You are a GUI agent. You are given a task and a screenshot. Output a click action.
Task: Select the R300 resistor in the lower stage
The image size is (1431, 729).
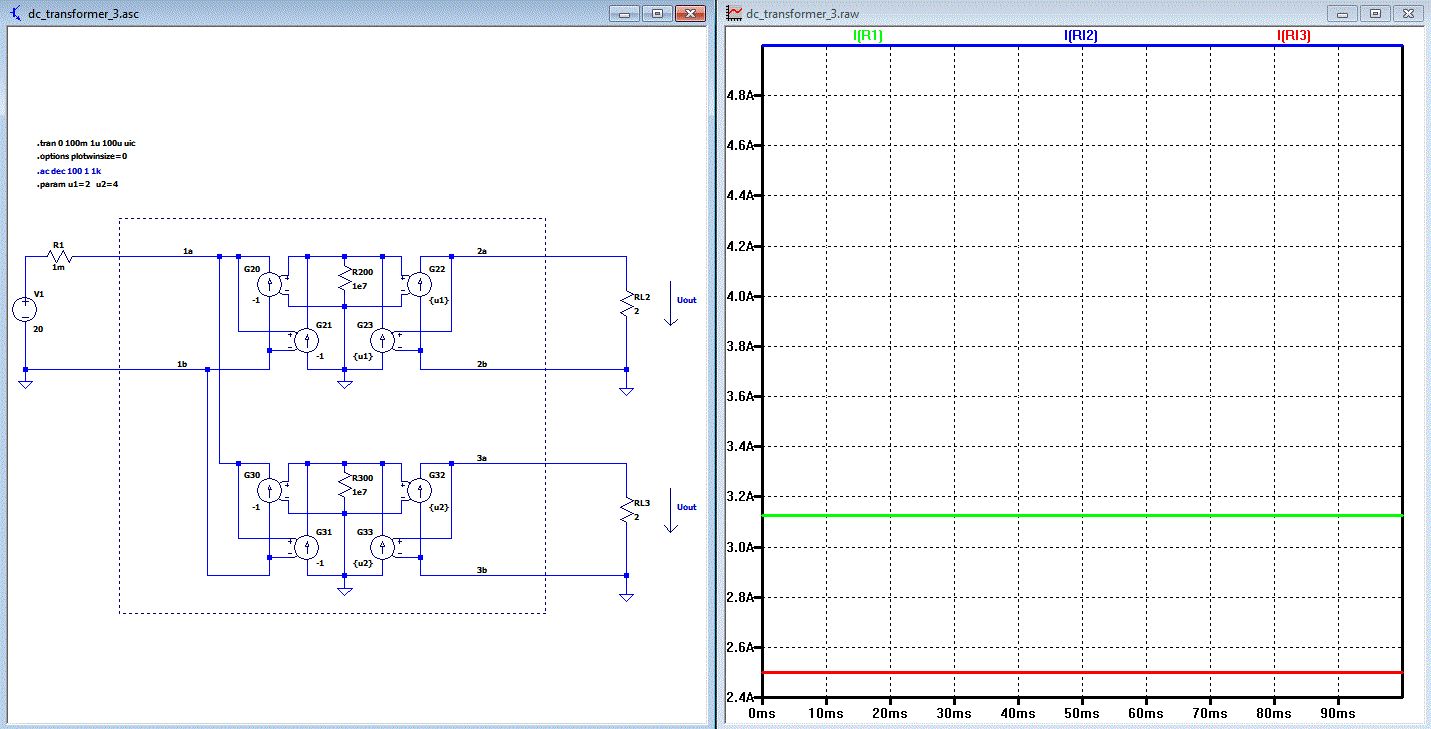pos(343,486)
